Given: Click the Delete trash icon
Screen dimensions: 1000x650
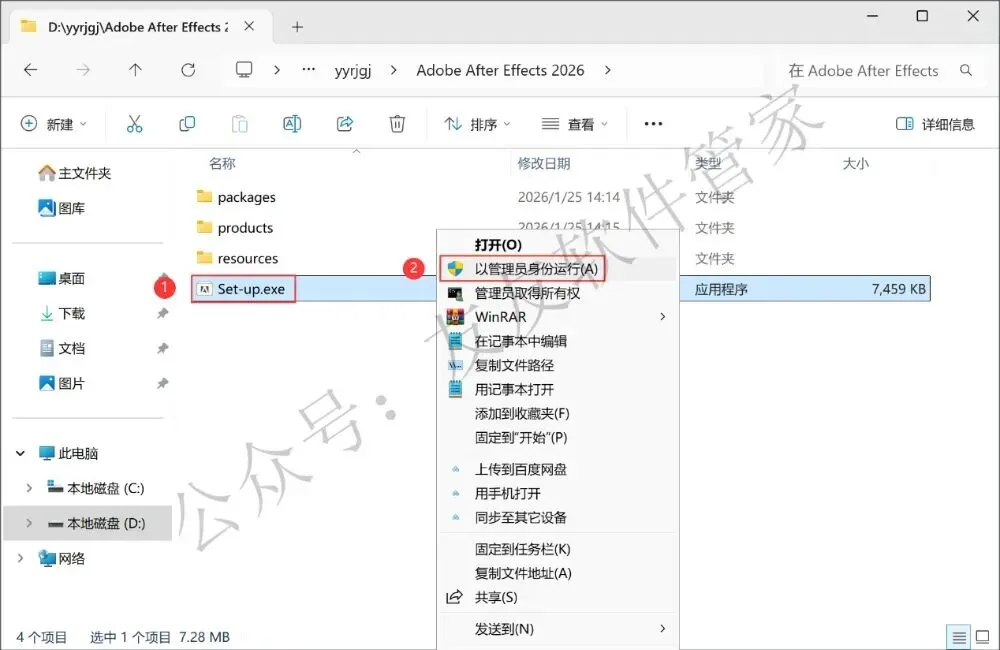Looking at the screenshot, I should (x=397, y=124).
